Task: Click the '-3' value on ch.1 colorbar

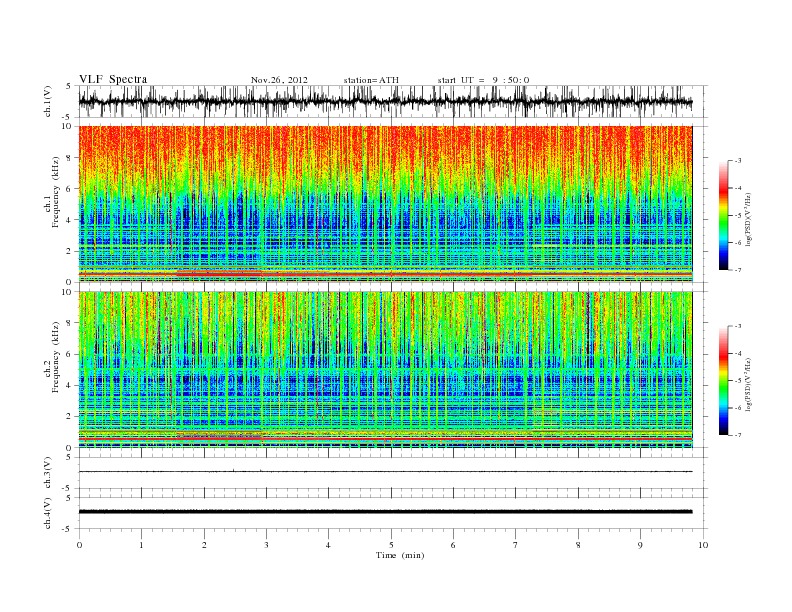Action: click(x=737, y=161)
